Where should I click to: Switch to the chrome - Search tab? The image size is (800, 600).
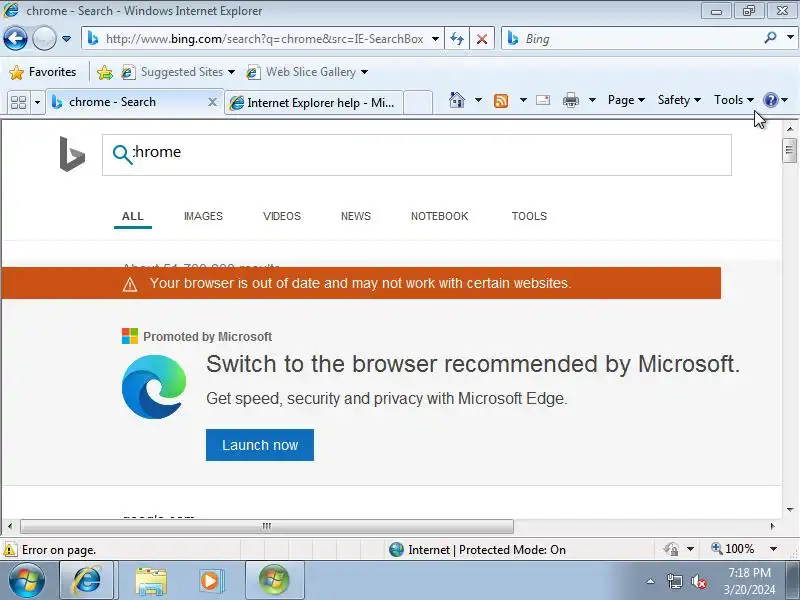[128, 102]
